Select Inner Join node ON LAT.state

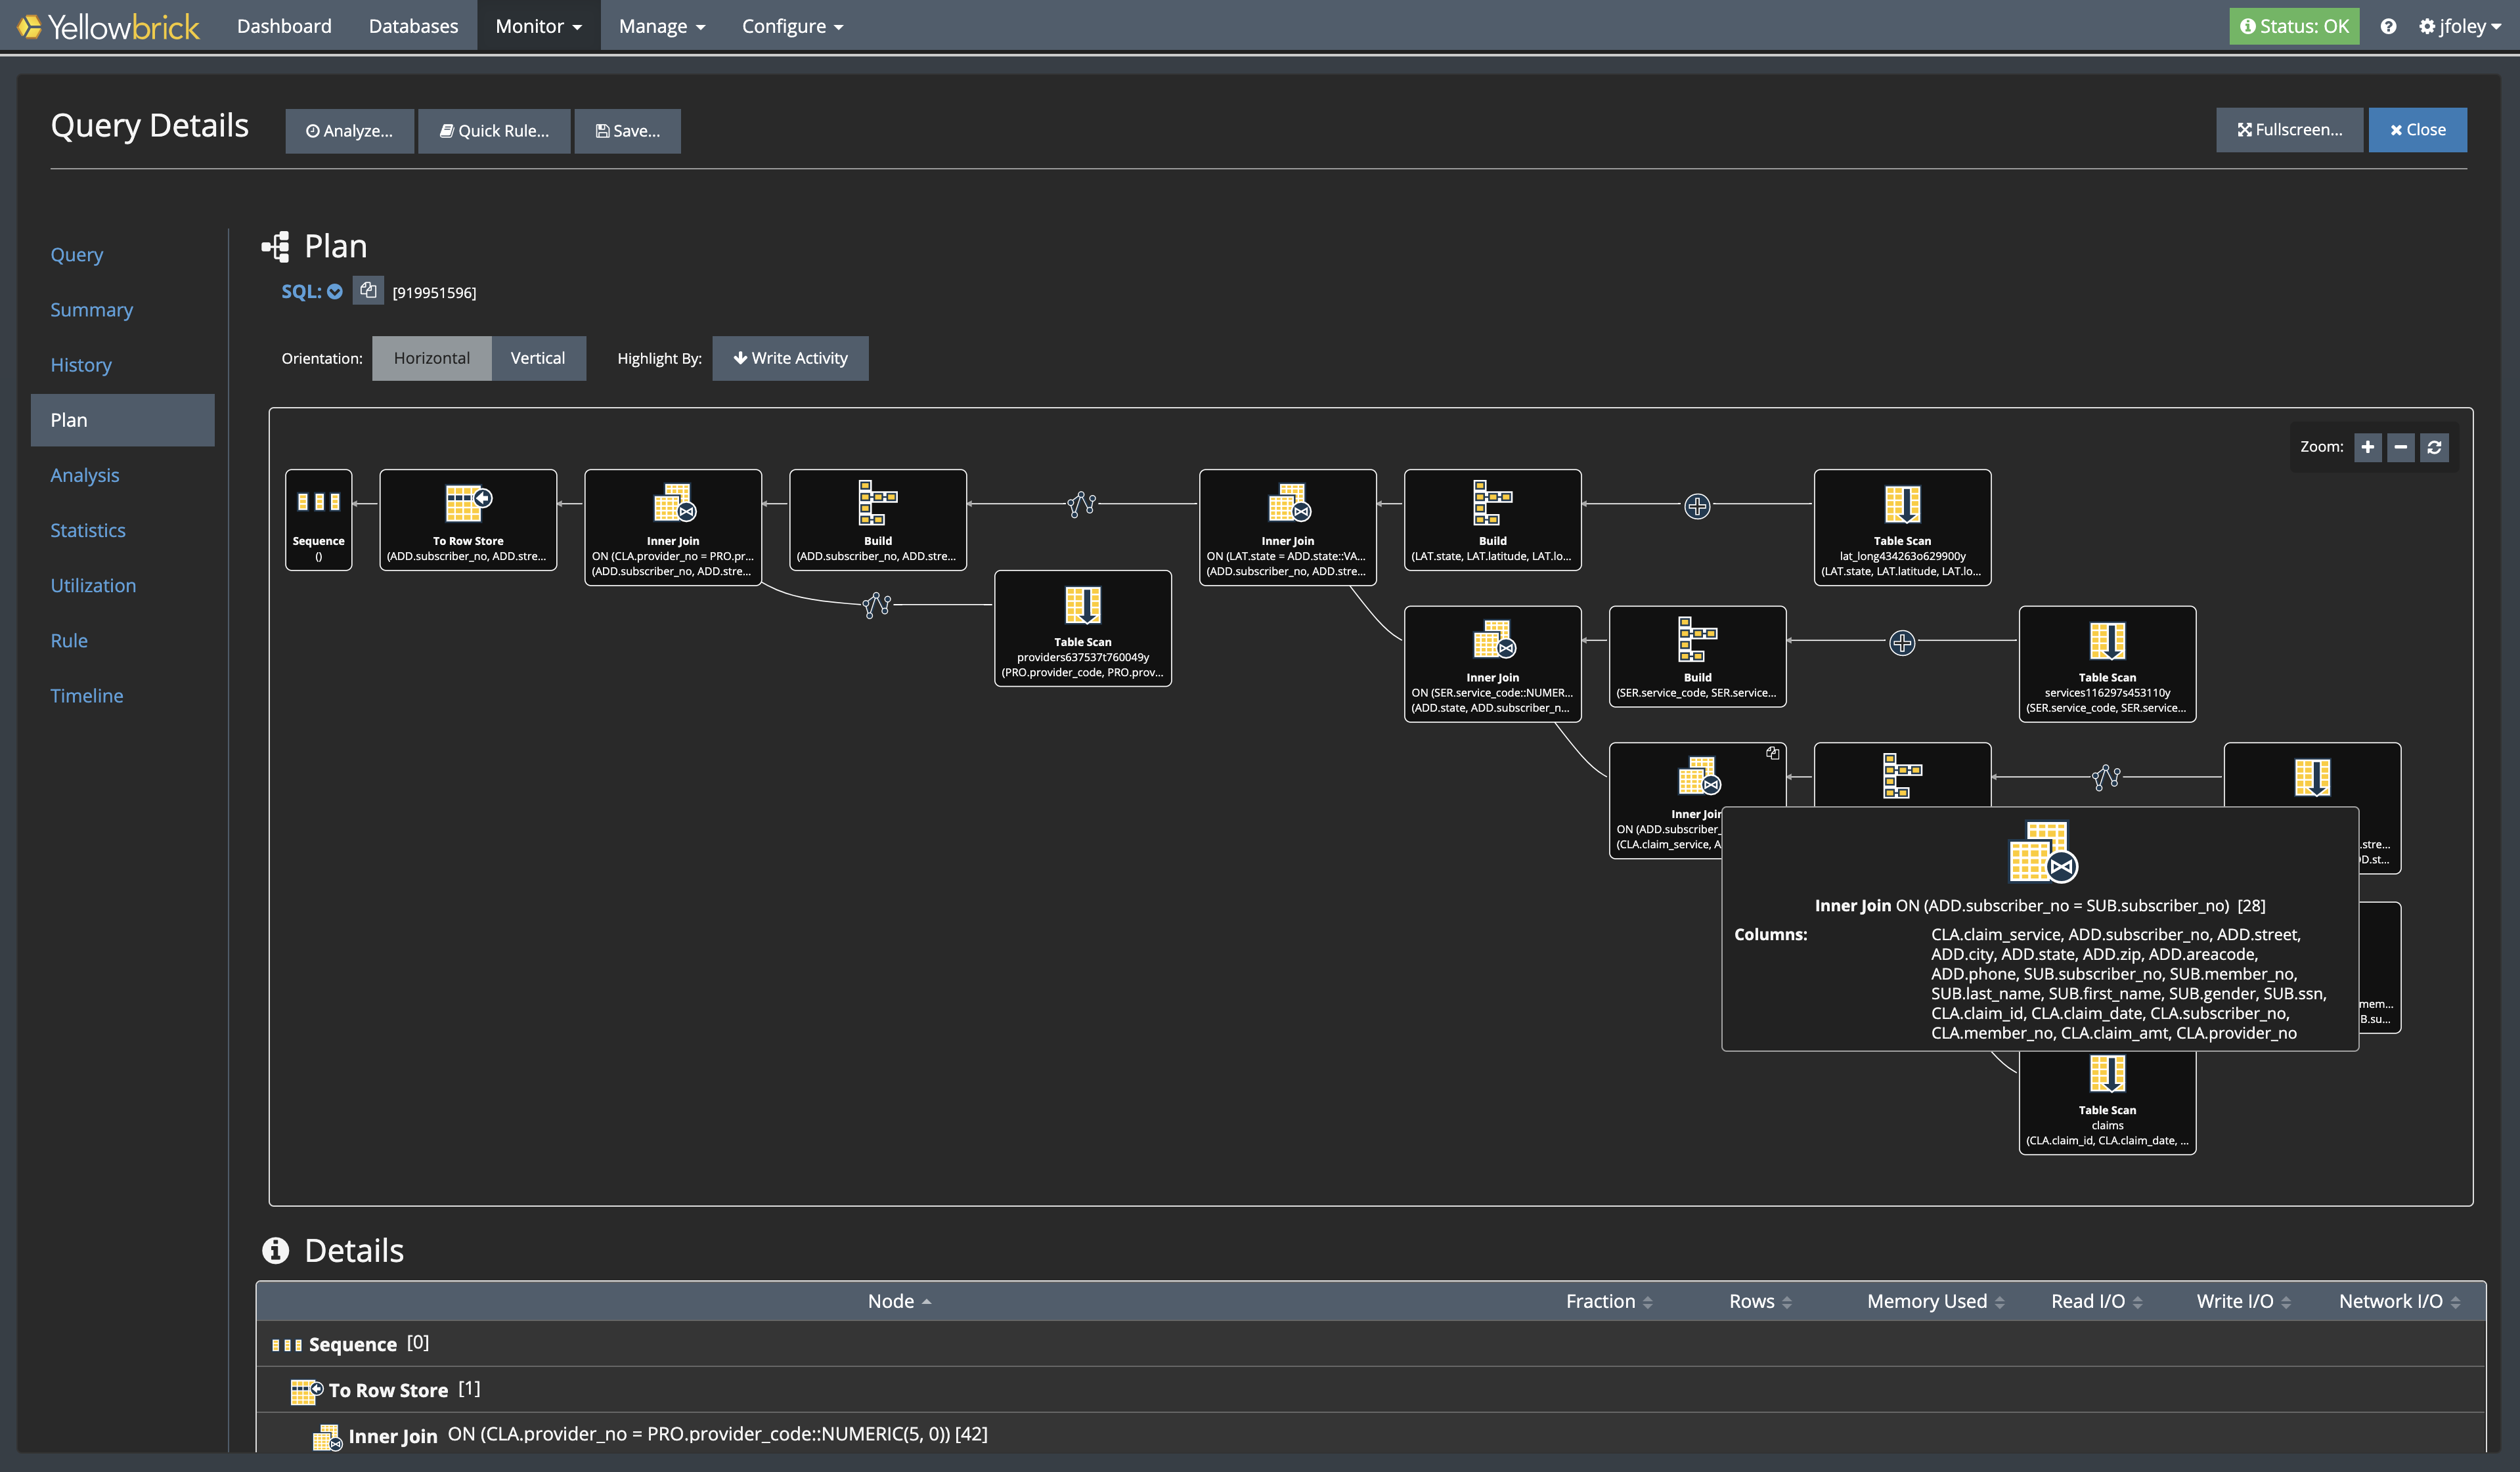point(1288,527)
